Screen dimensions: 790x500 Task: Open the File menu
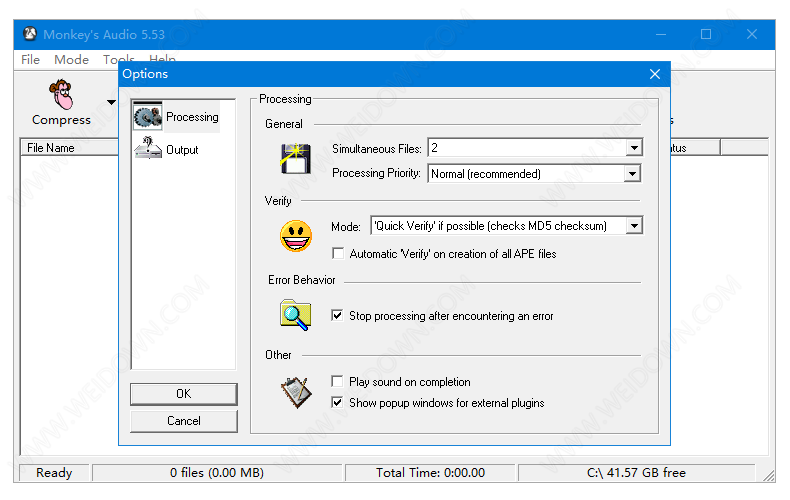(30, 59)
